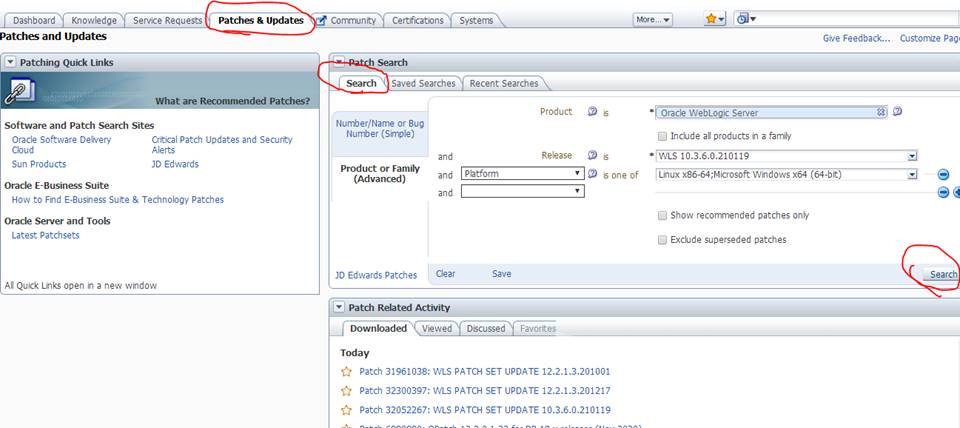
Task: Open the empty filter dropdown below Platform
Action: [x=522, y=192]
